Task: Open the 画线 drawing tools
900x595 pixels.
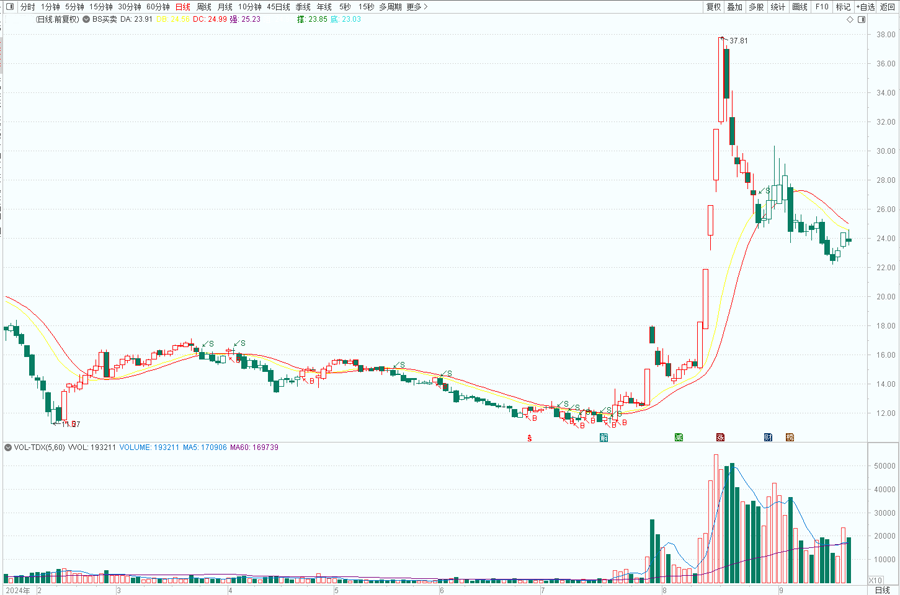Action: coord(799,7)
